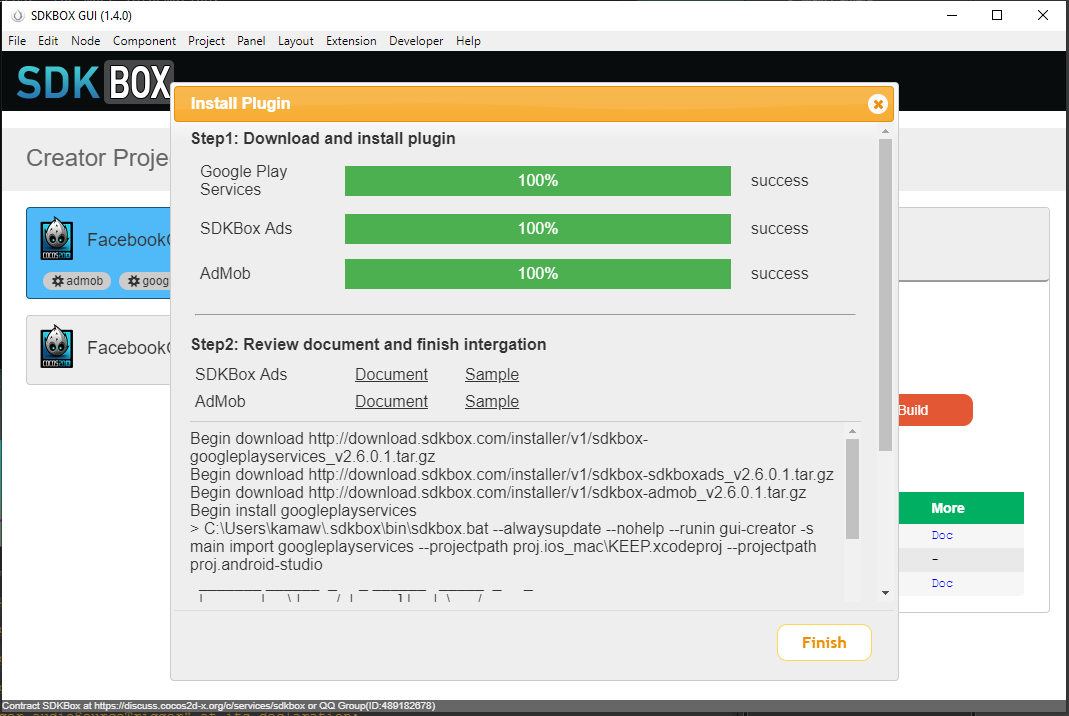
Task: Click the 'Step1: Download and install plugin' heading
Action: tap(323, 138)
